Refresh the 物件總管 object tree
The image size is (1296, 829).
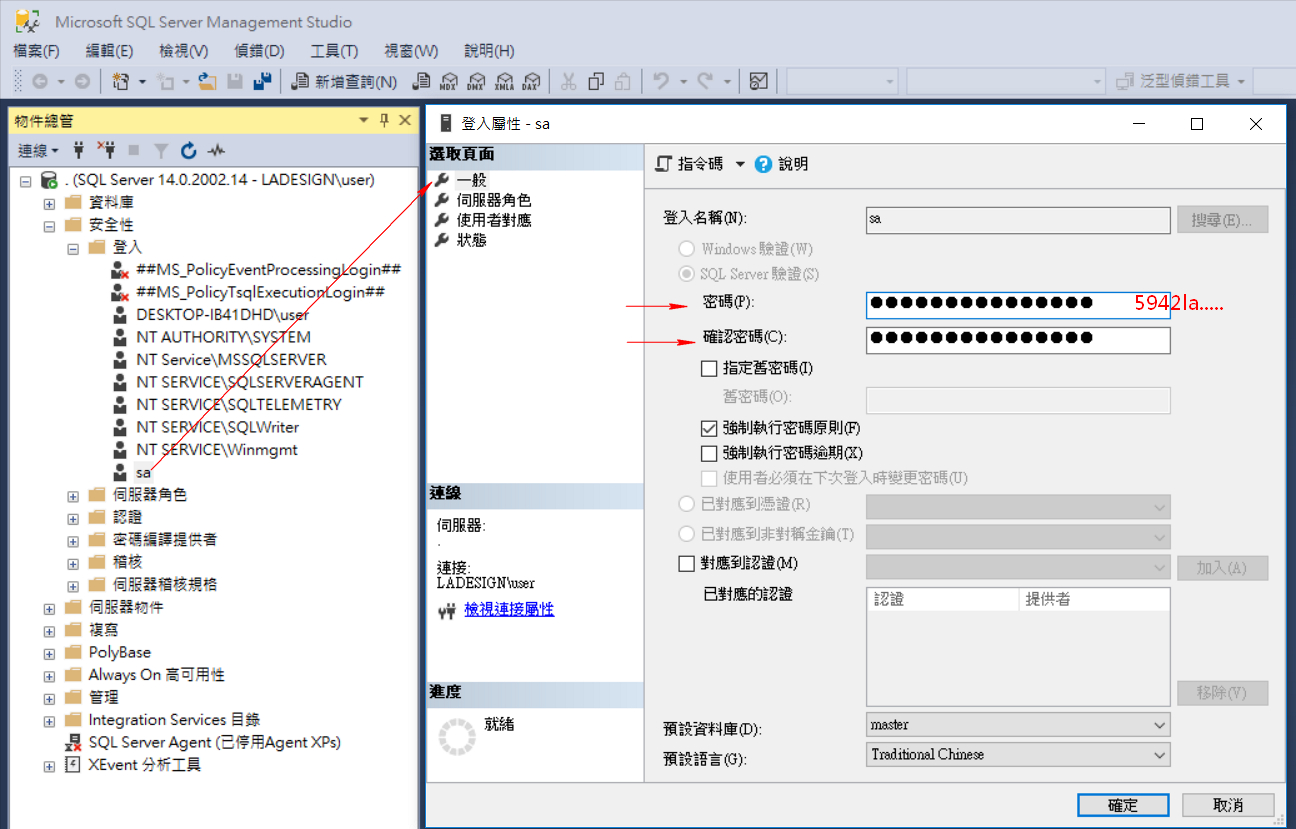(188, 150)
